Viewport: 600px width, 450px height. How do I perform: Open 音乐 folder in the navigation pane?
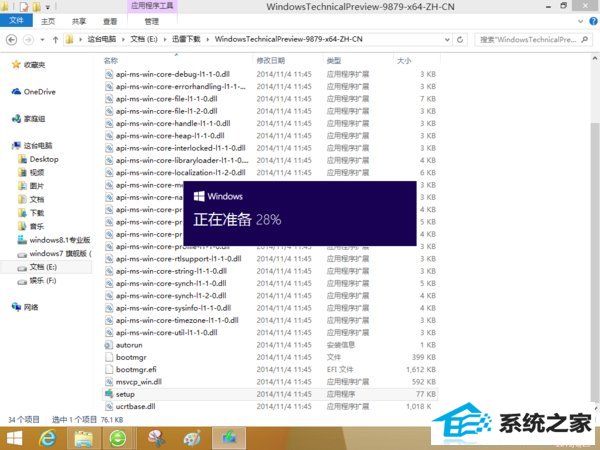(37, 226)
